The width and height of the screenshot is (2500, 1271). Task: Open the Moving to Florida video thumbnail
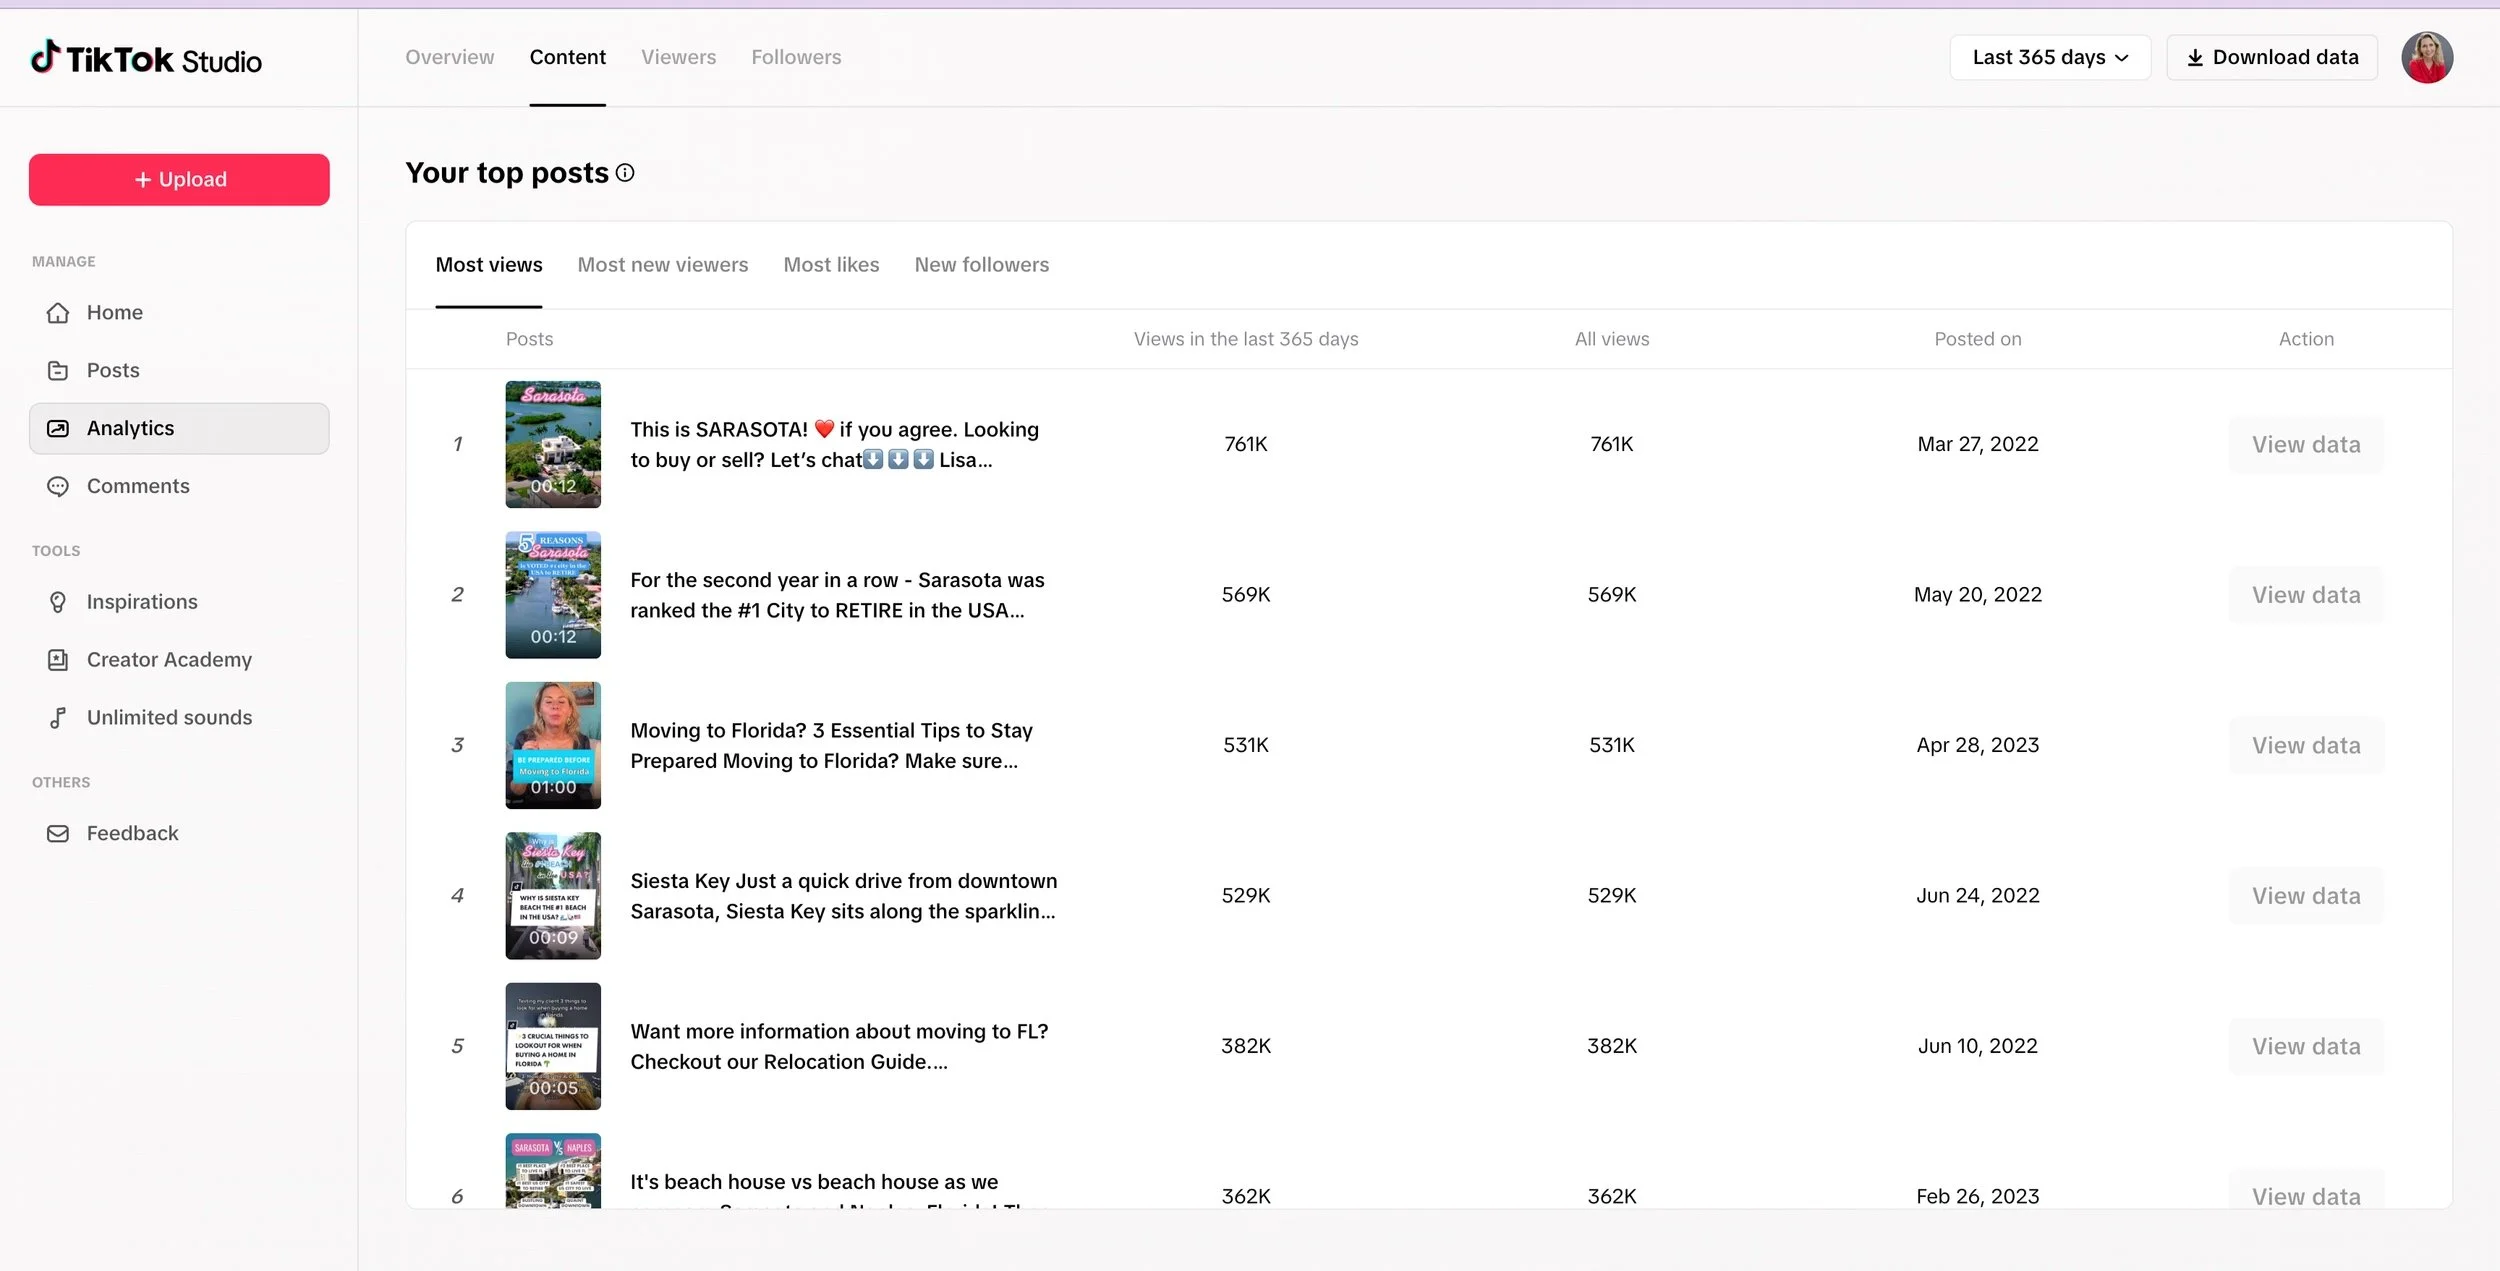553,745
